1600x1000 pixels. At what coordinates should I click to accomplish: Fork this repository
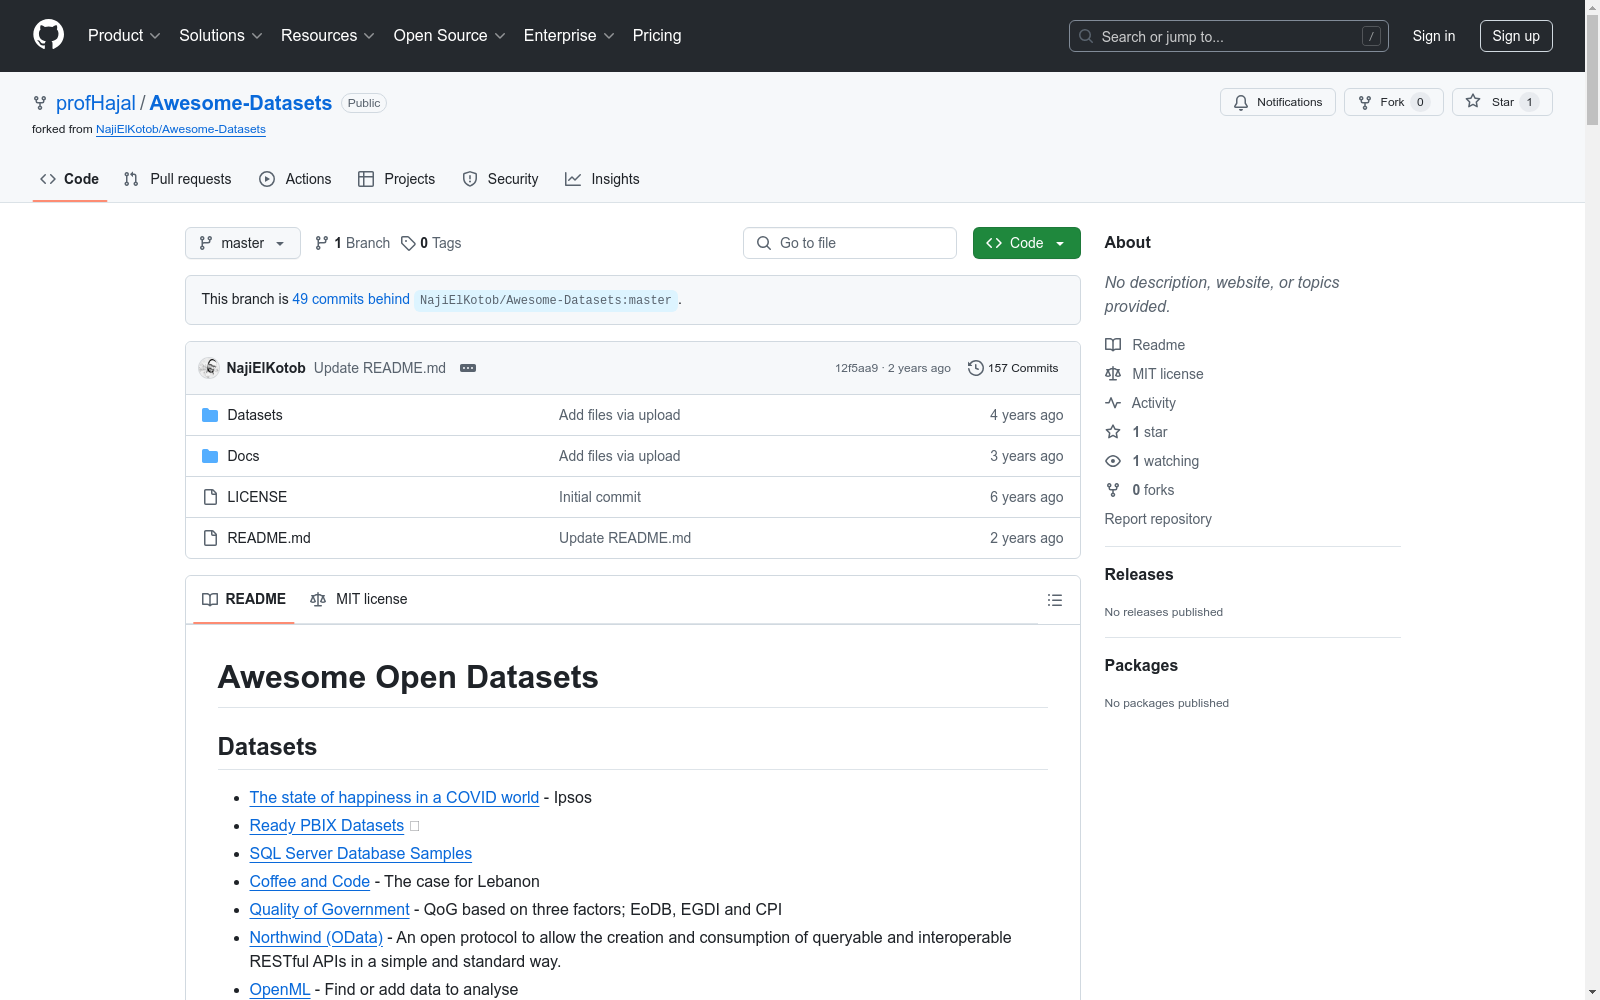(1394, 102)
